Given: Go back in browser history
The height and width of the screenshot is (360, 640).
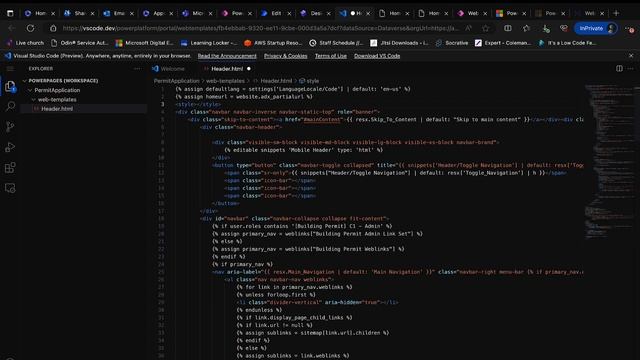Looking at the screenshot, I should 11,28.
